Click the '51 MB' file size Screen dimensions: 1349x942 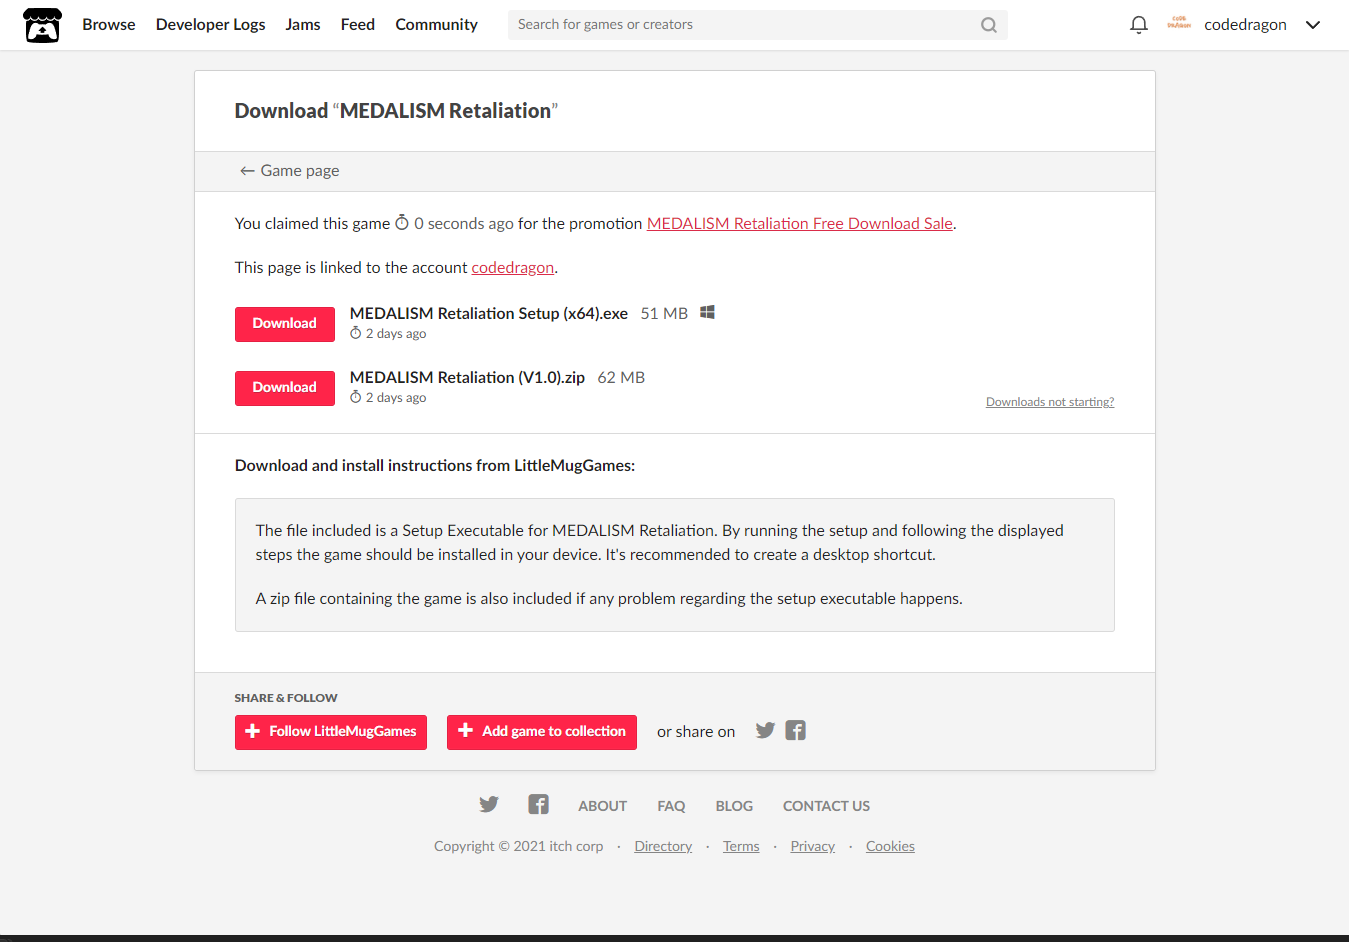pyautogui.click(x=664, y=314)
